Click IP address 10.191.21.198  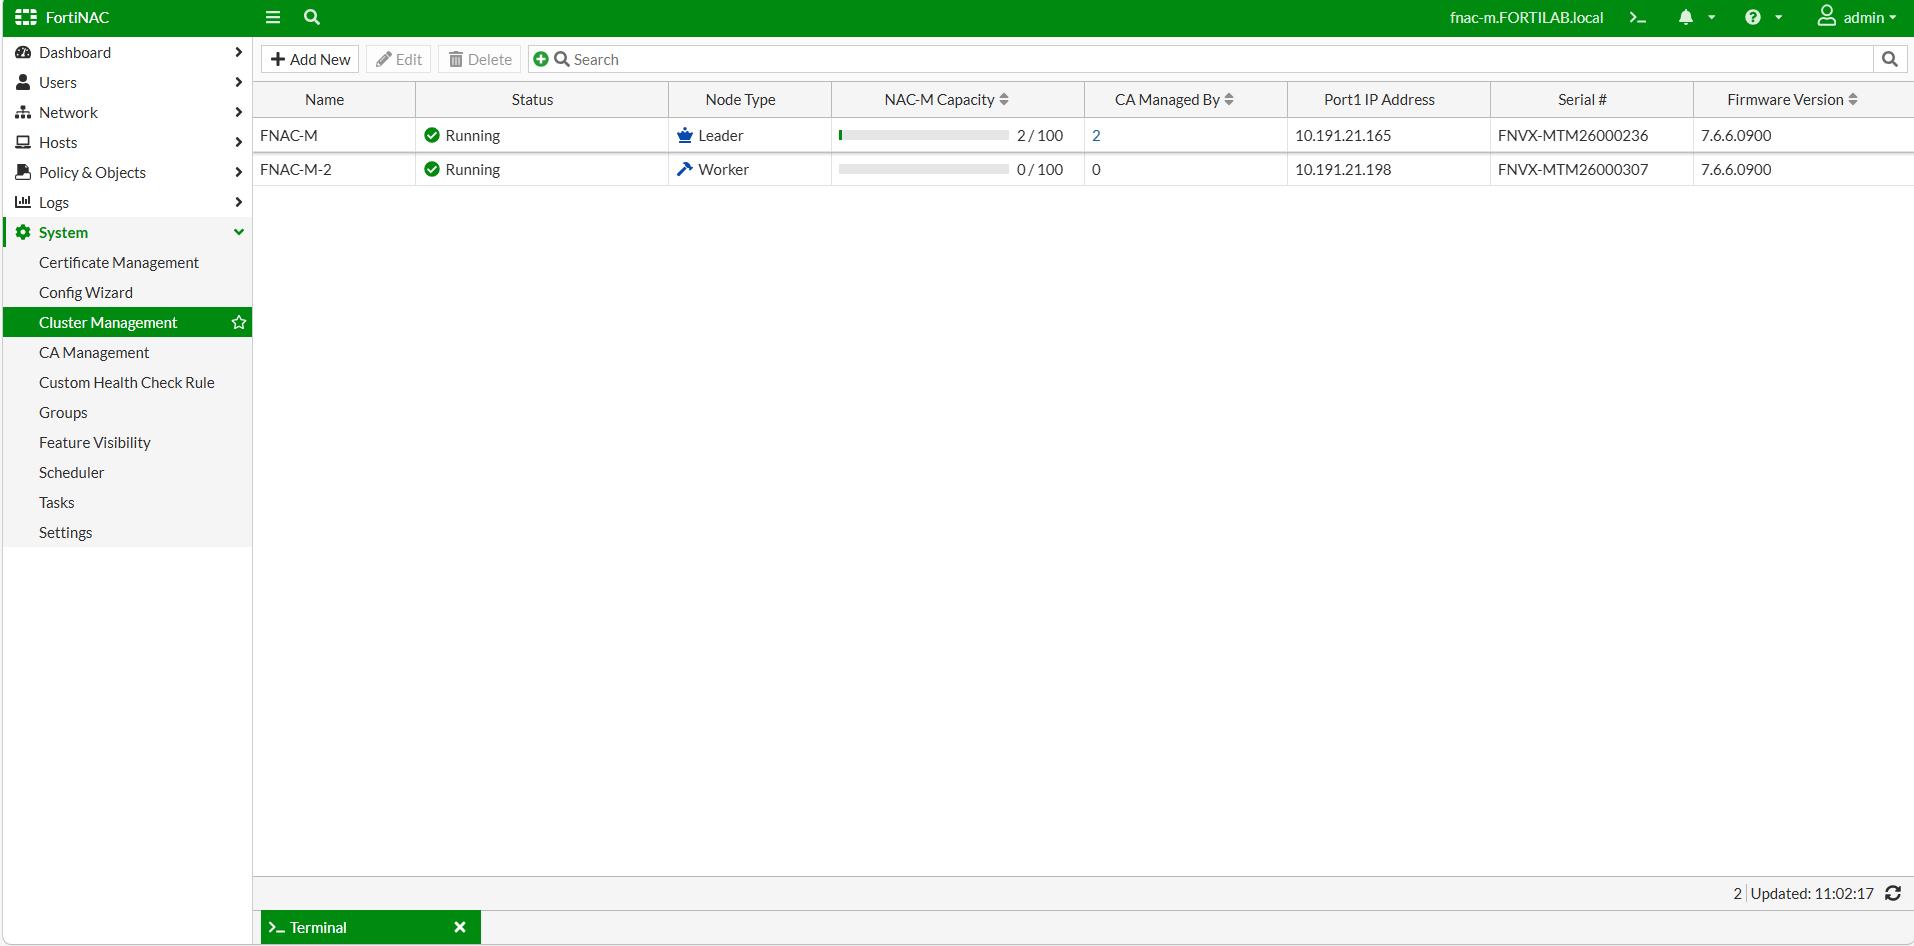pyautogui.click(x=1343, y=169)
